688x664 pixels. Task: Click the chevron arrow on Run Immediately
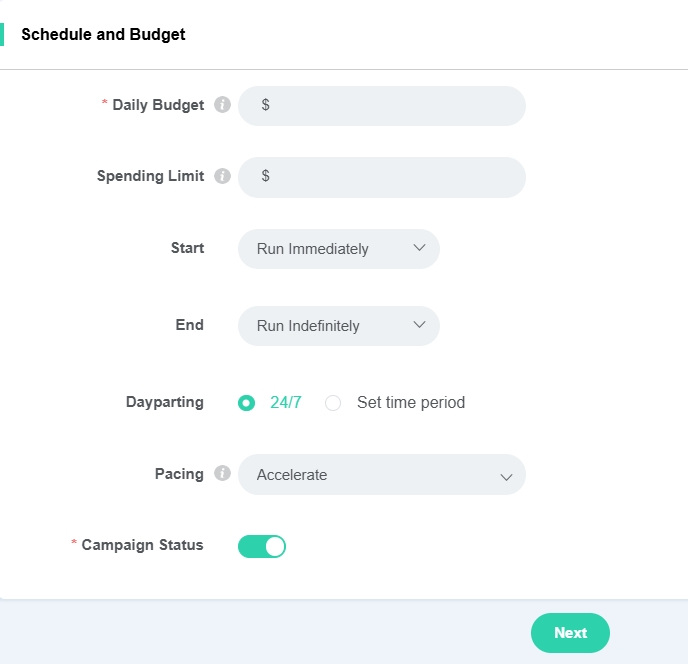pos(419,248)
